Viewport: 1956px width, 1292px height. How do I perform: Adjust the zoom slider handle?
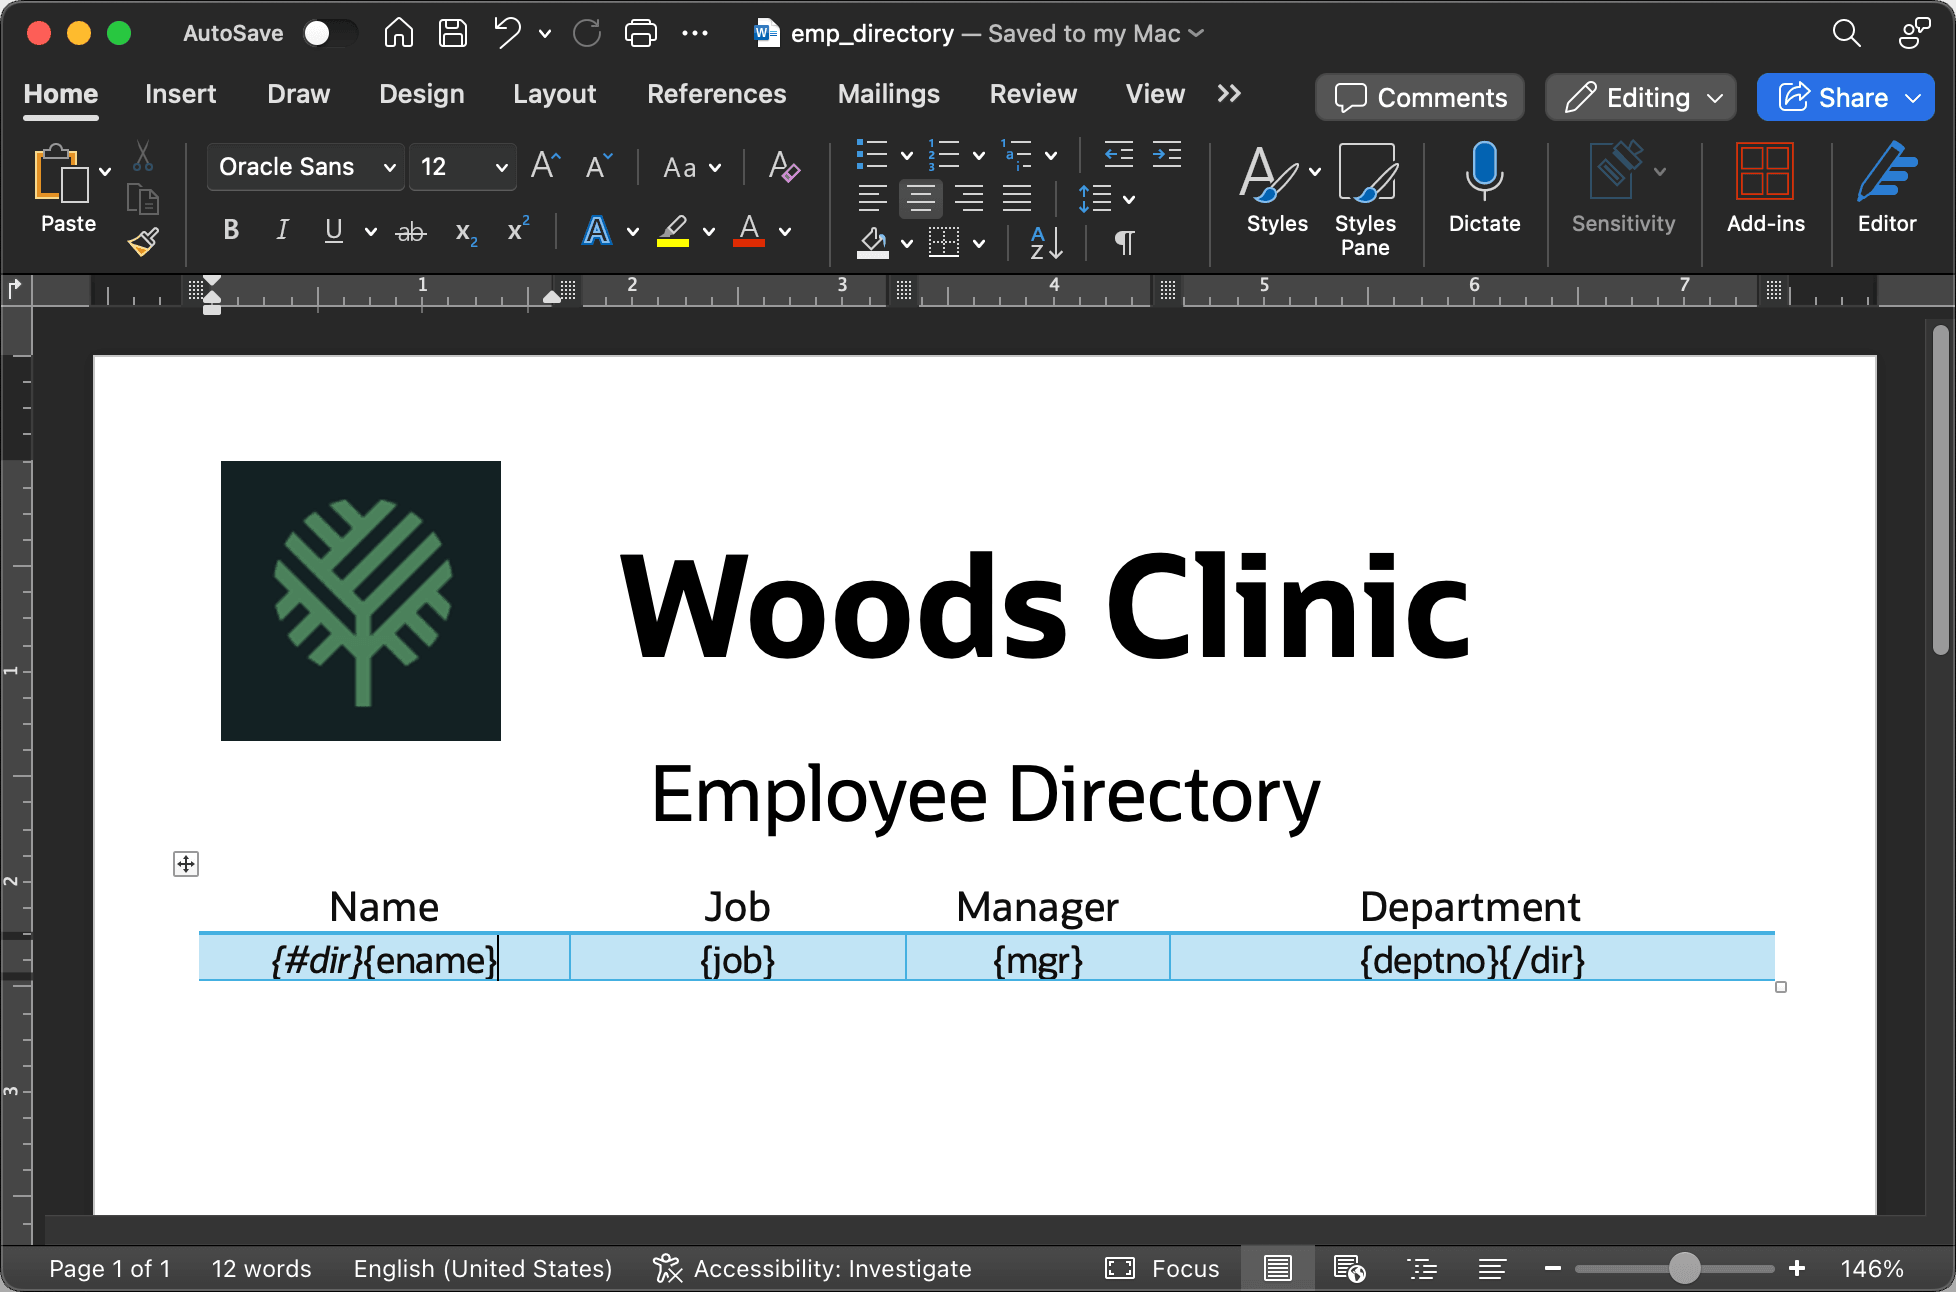coord(1685,1268)
